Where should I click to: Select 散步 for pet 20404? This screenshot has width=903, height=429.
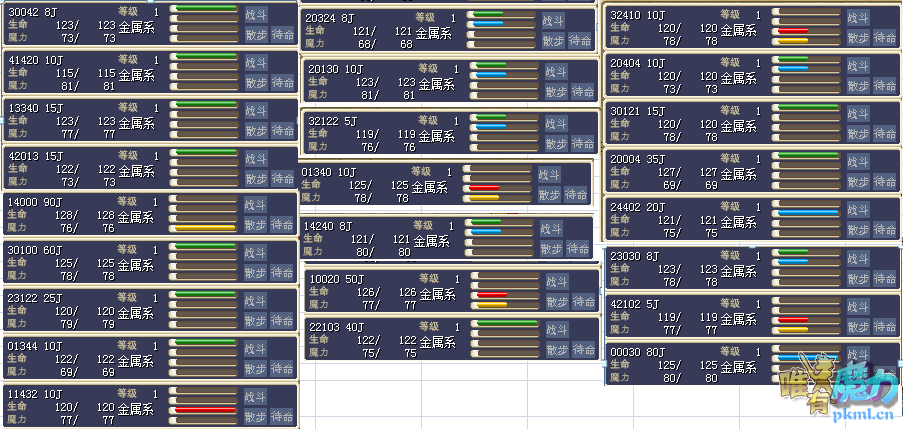coord(858,85)
